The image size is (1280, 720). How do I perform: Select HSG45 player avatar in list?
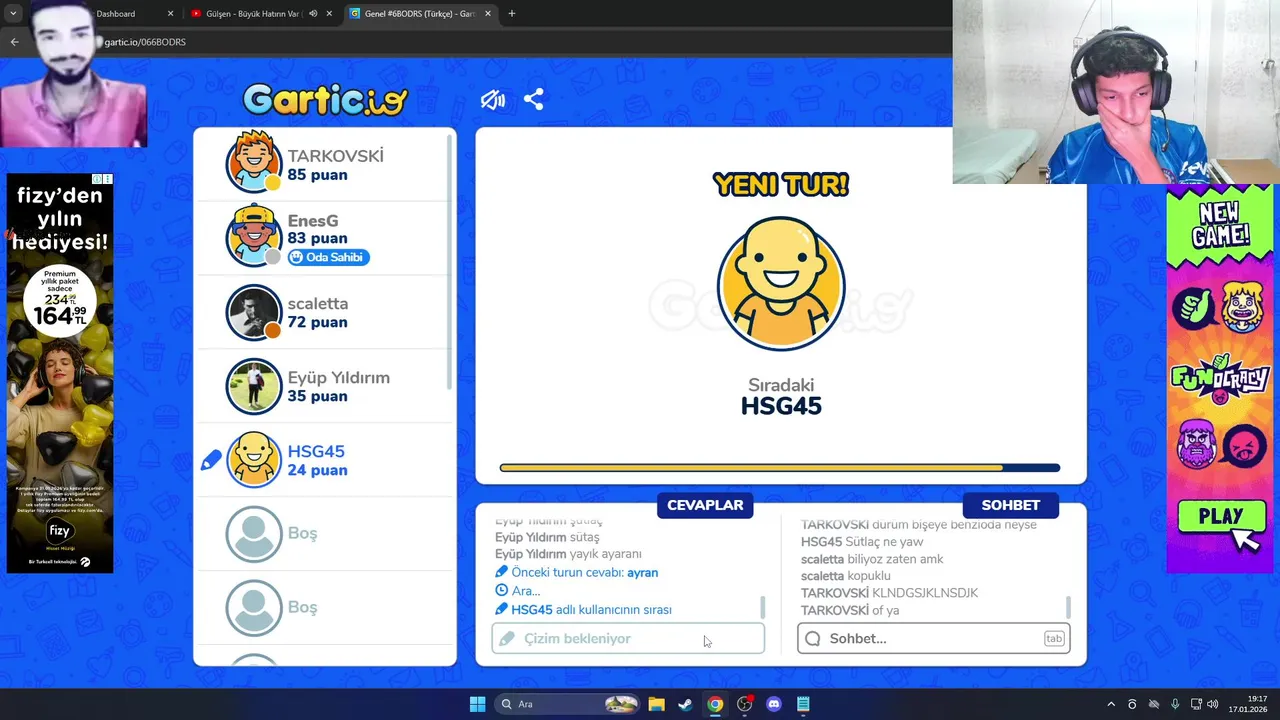(x=254, y=460)
